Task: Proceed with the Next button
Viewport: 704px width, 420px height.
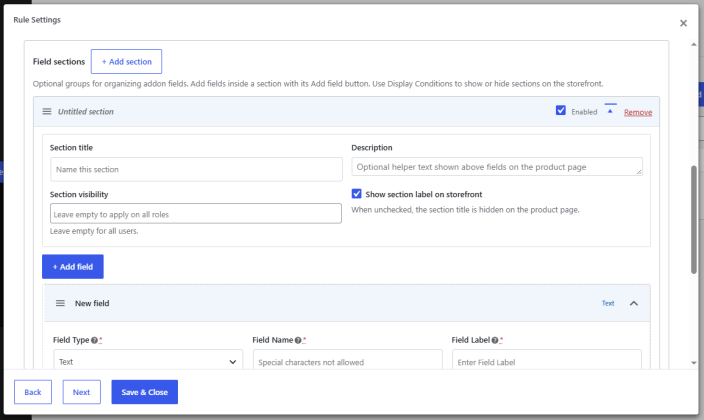Action: pyautogui.click(x=81, y=392)
